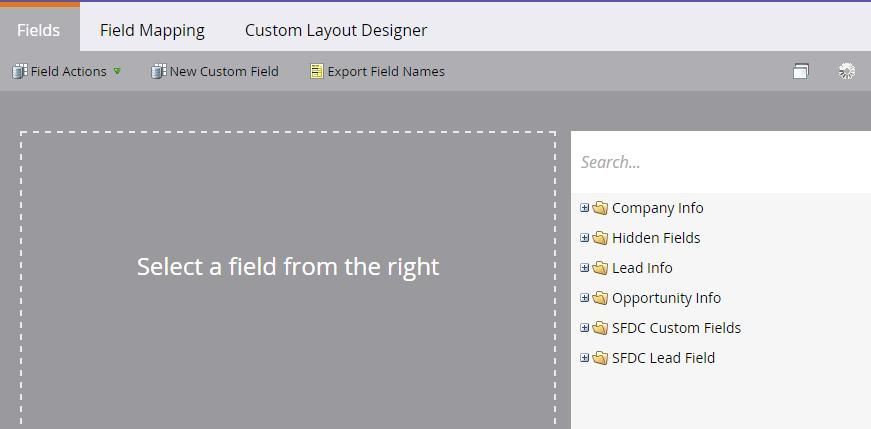Click the Hidden Fields folder icon

point(600,238)
